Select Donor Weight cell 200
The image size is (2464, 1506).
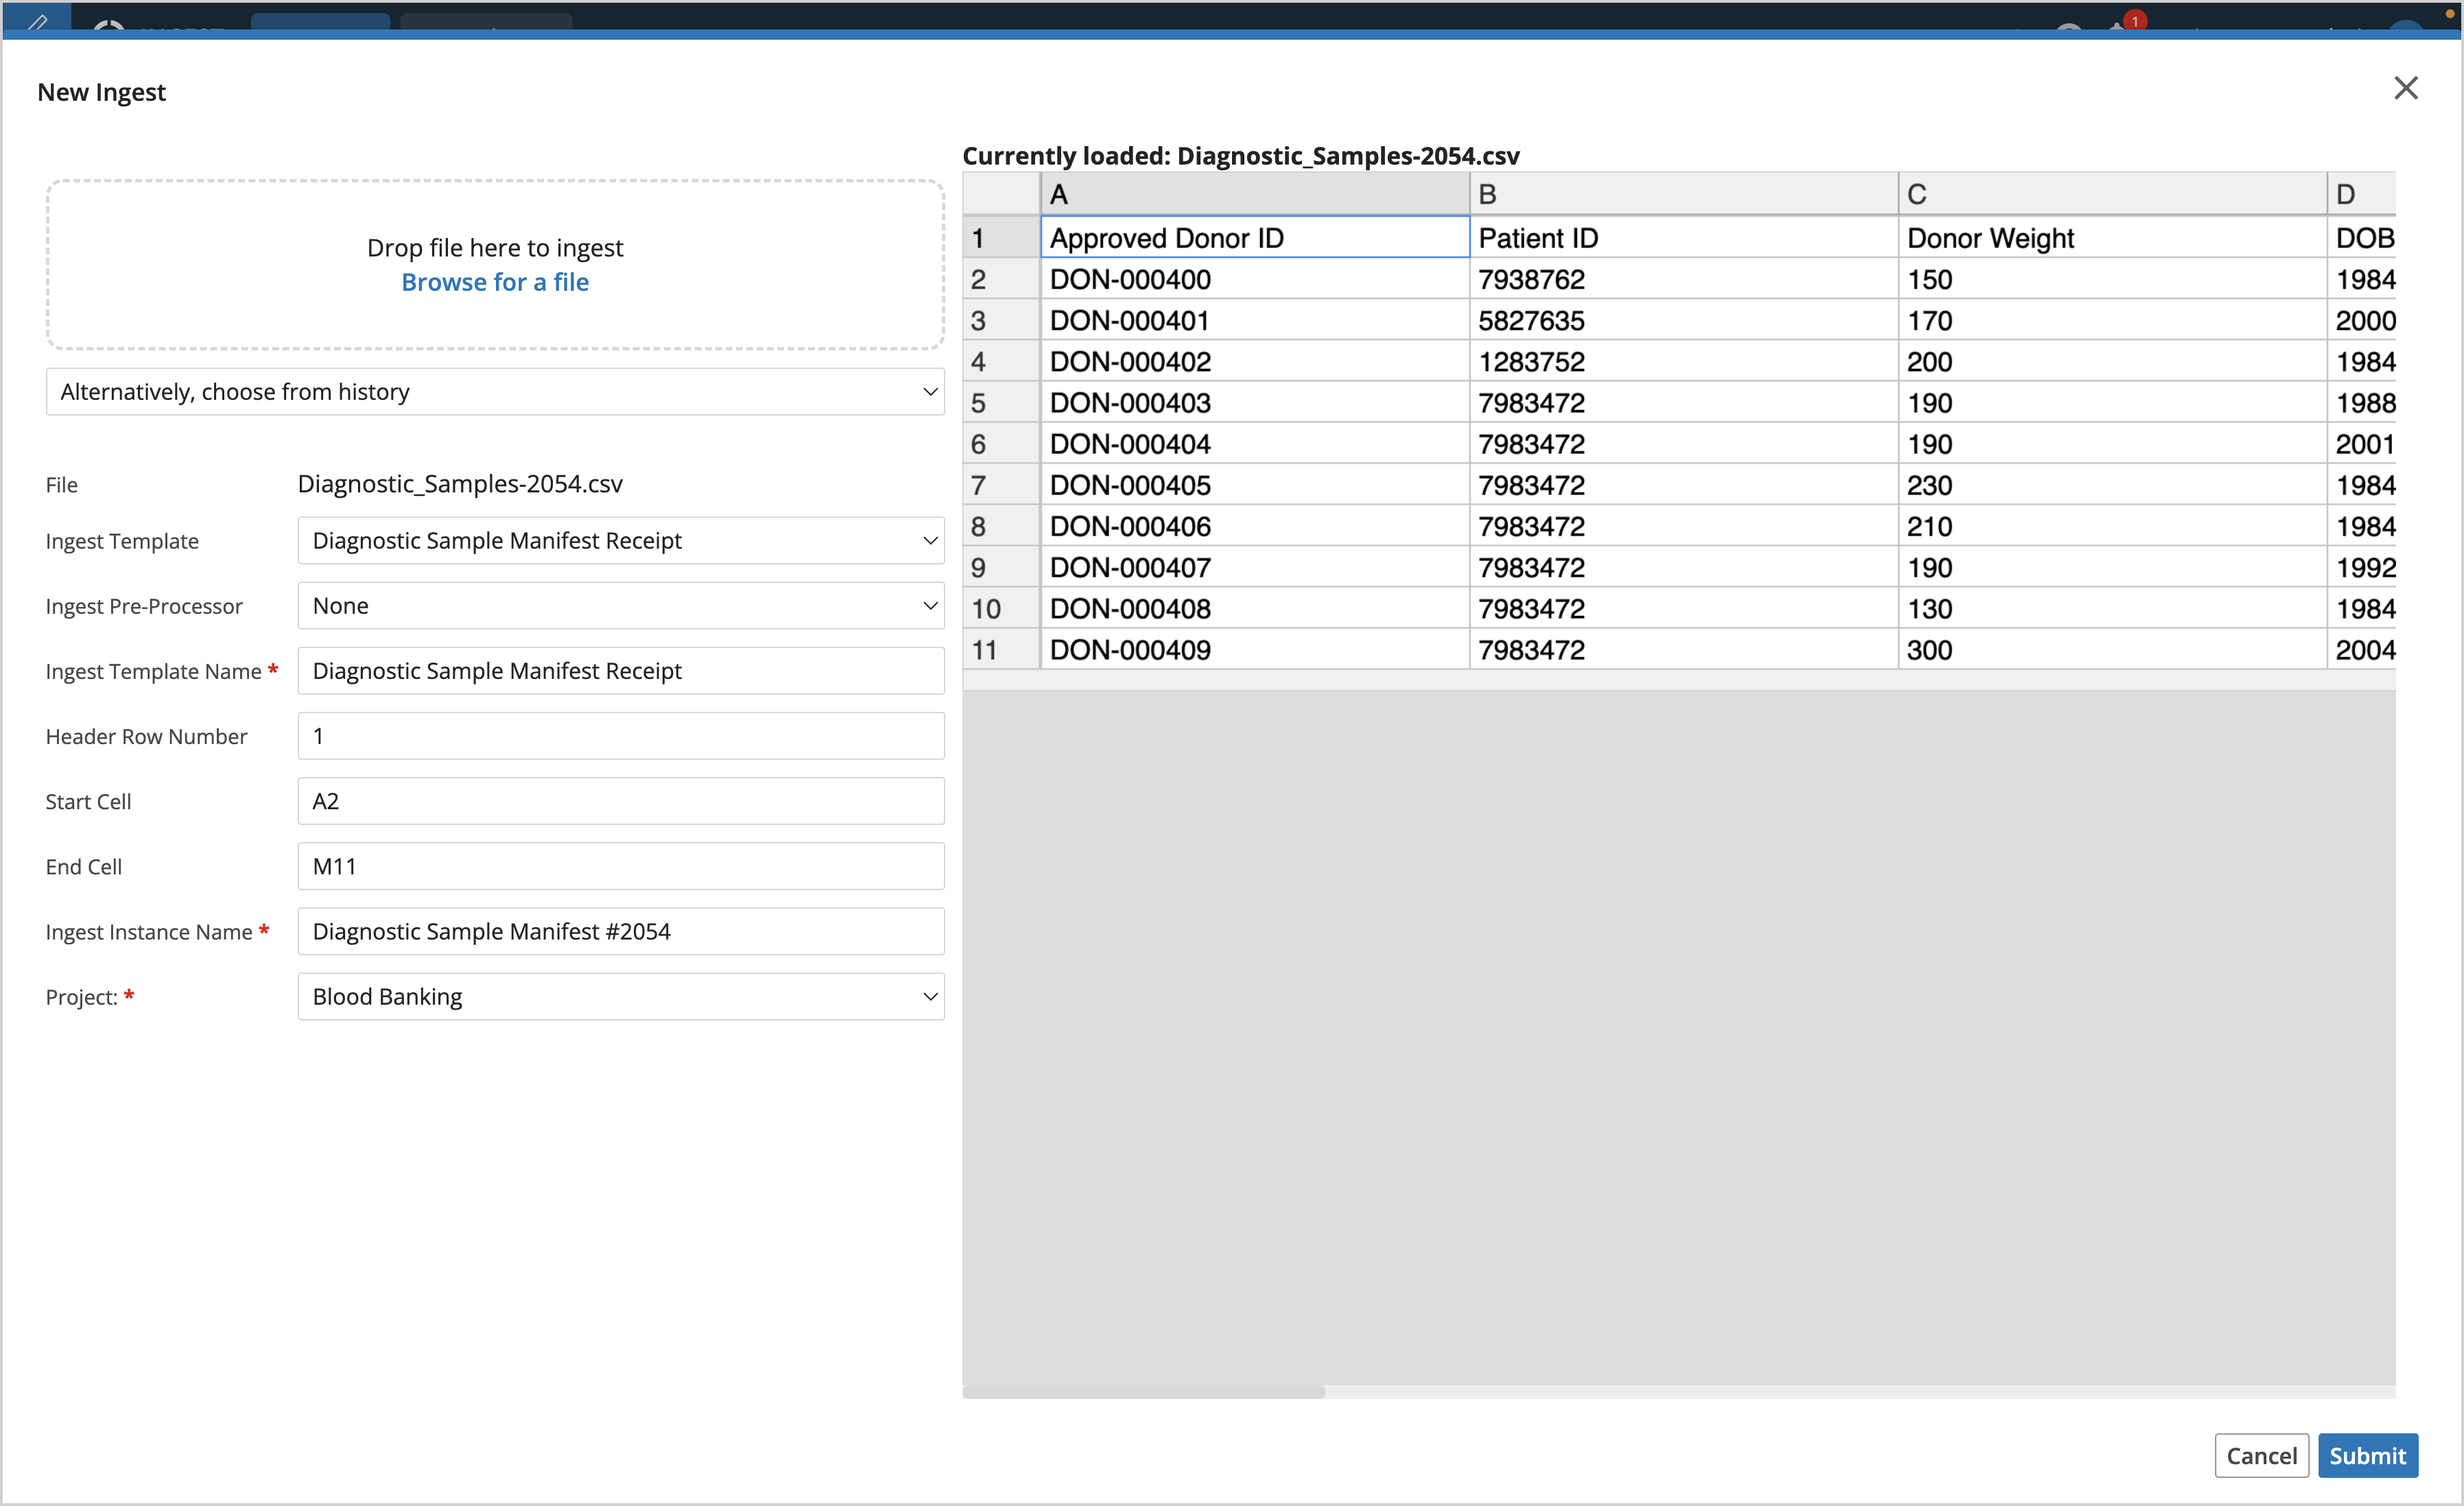point(2113,361)
